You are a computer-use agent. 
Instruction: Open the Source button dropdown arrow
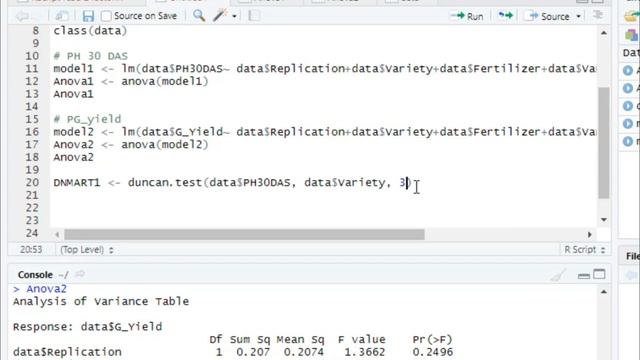tap(578, 16)
